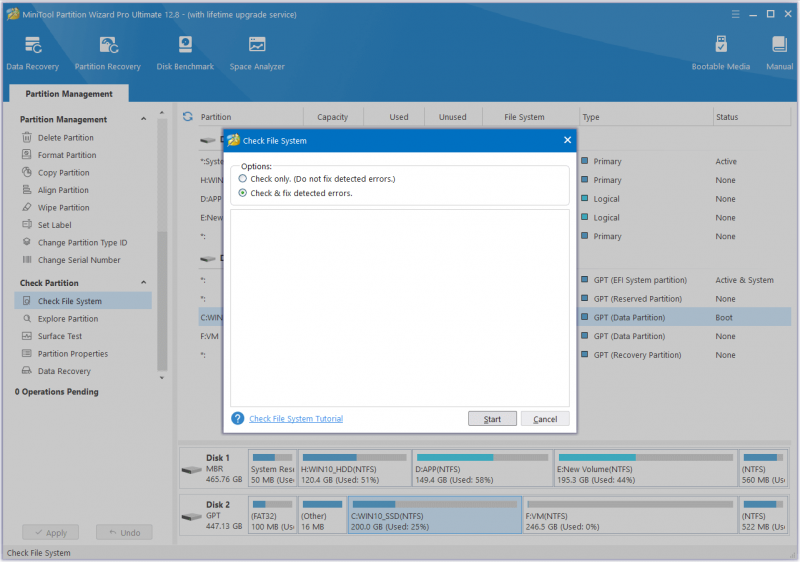Select the FAT32 100 MB block in Disk 2
This screenshot has height=562, width=800.
pyautogui.click(x=272, y=516)
